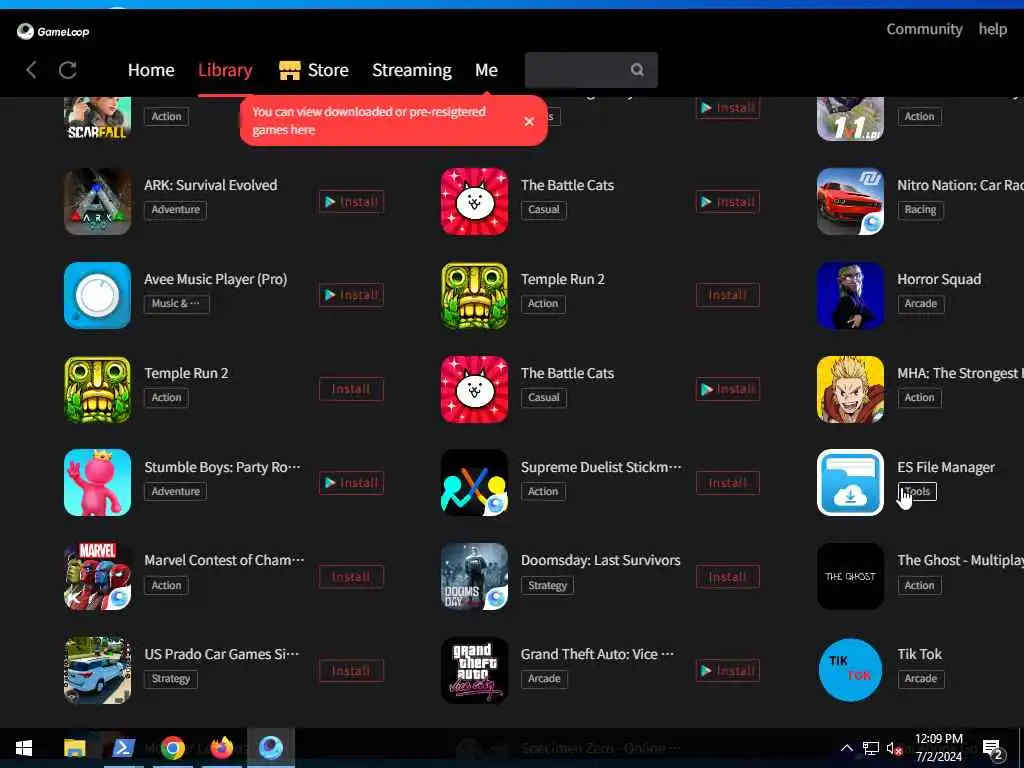Click the refresh icon in GameLoop header

point(68,70)
